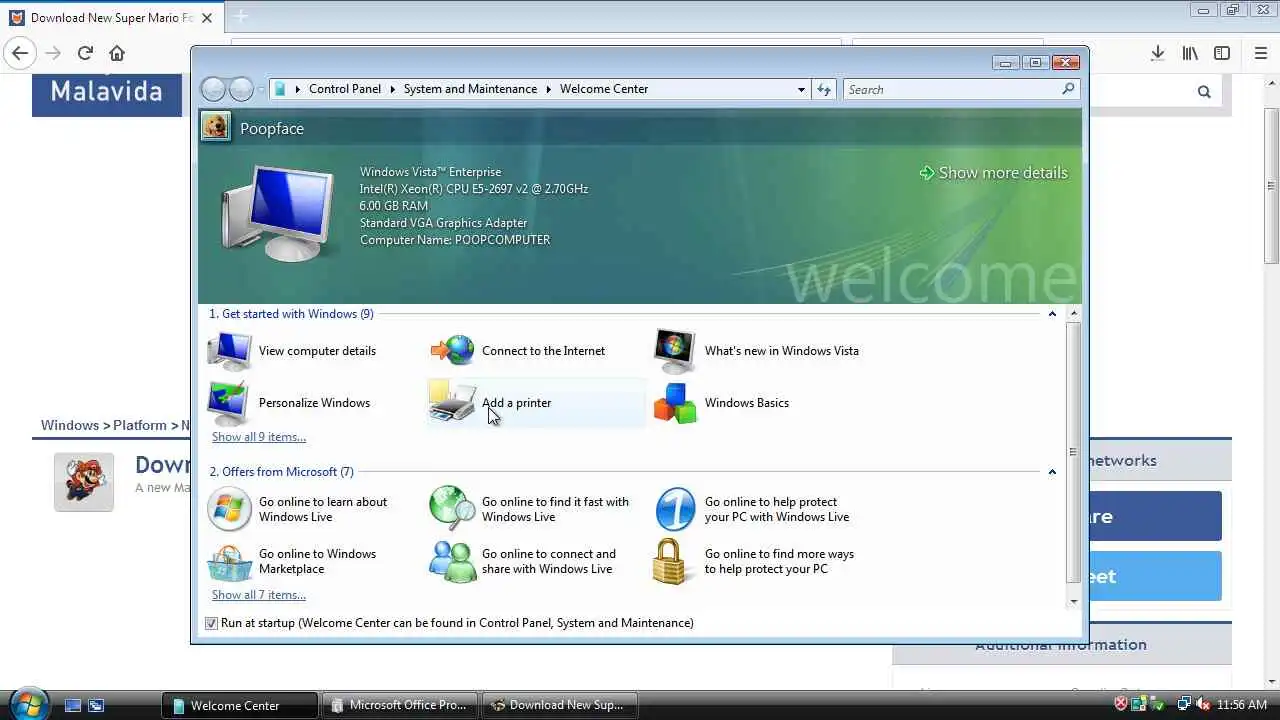Reload the Firefox page

(85, 53)
